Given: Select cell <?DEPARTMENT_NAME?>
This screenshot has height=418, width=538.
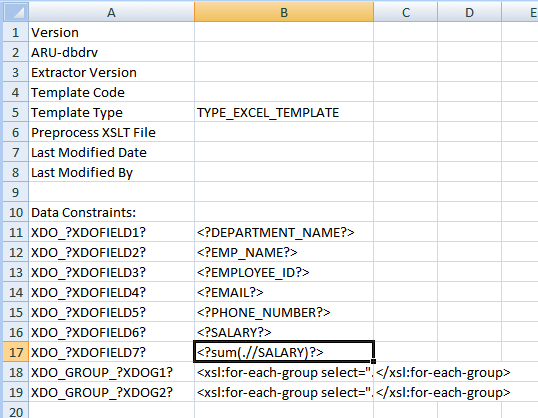Looking at the screenshot, I should (284, 232).
